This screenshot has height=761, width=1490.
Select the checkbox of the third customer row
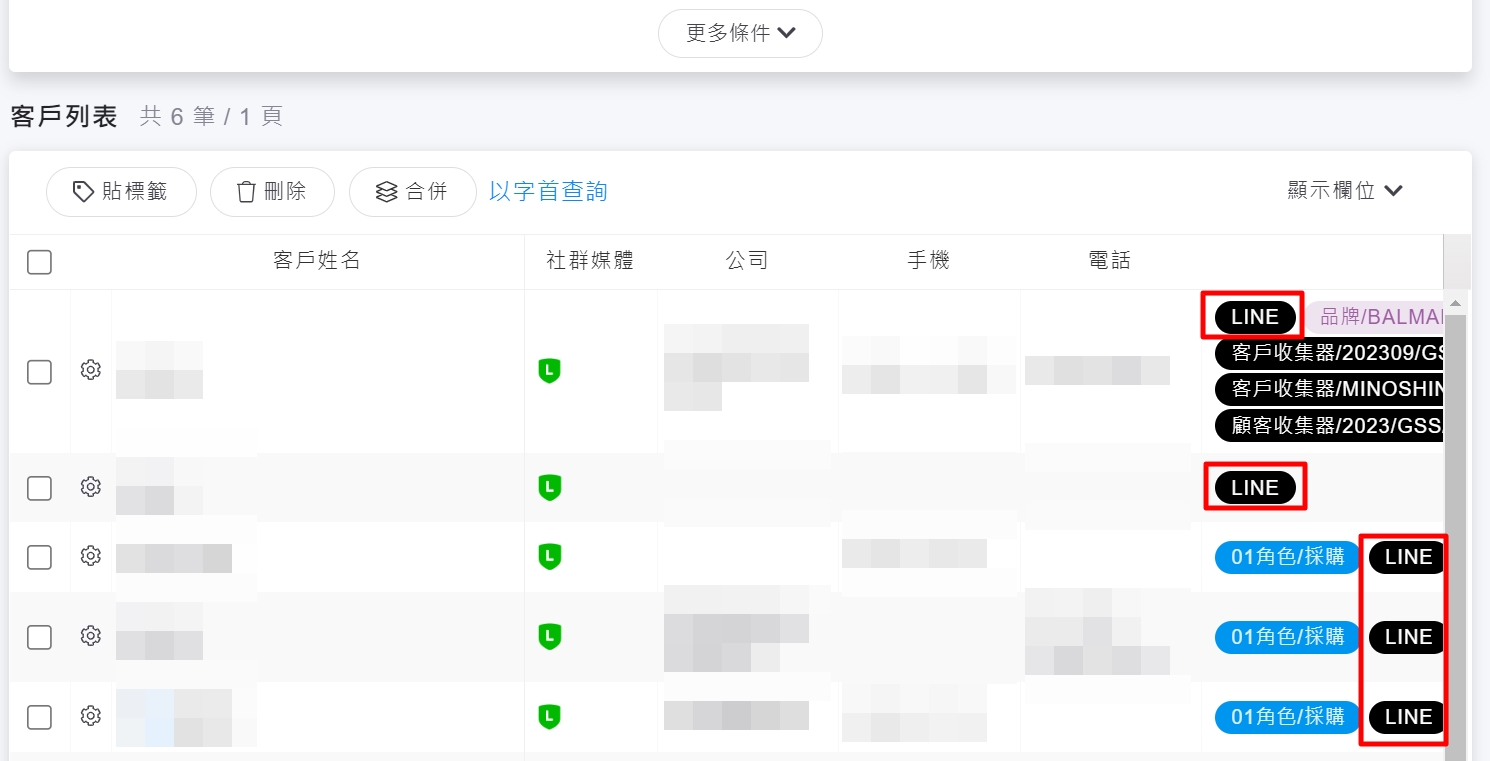[39, 557]
